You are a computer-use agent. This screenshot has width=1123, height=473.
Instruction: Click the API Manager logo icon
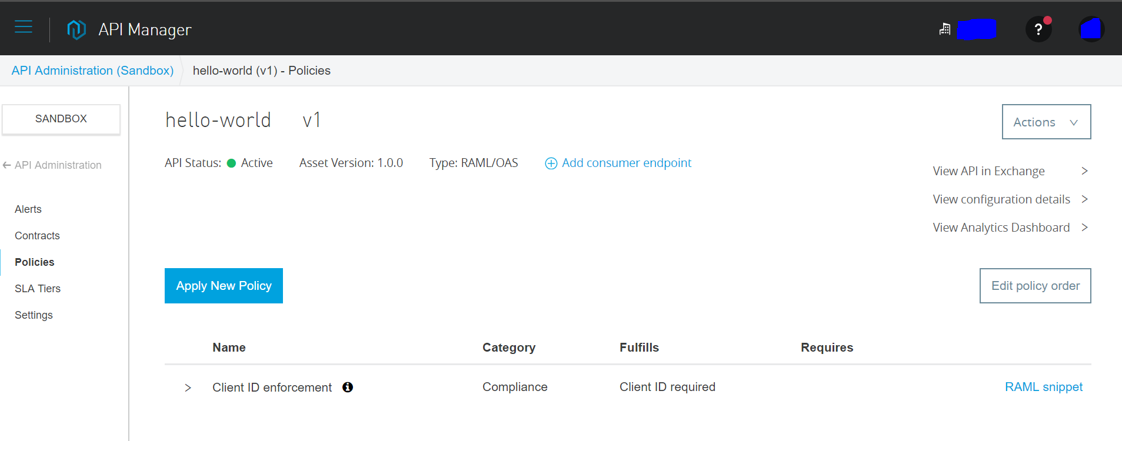coord(76,30)
